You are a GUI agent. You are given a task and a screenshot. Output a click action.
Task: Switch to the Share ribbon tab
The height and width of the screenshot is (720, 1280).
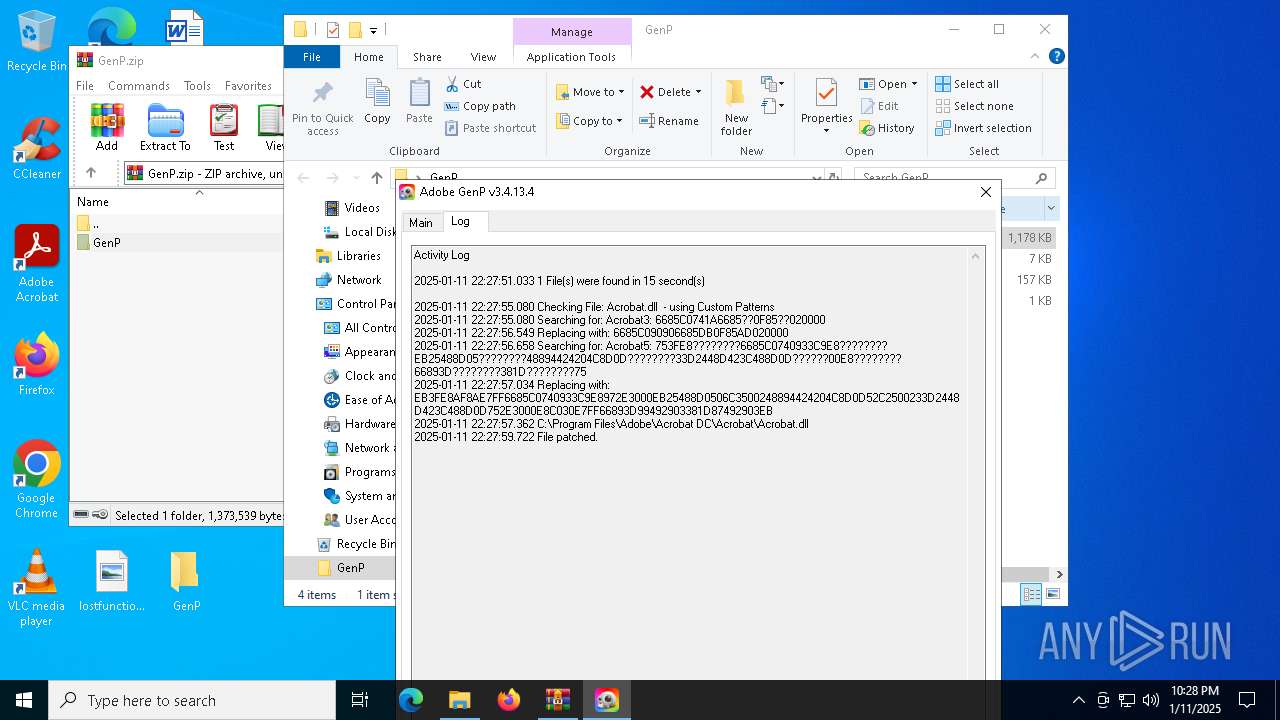[427, 57]
